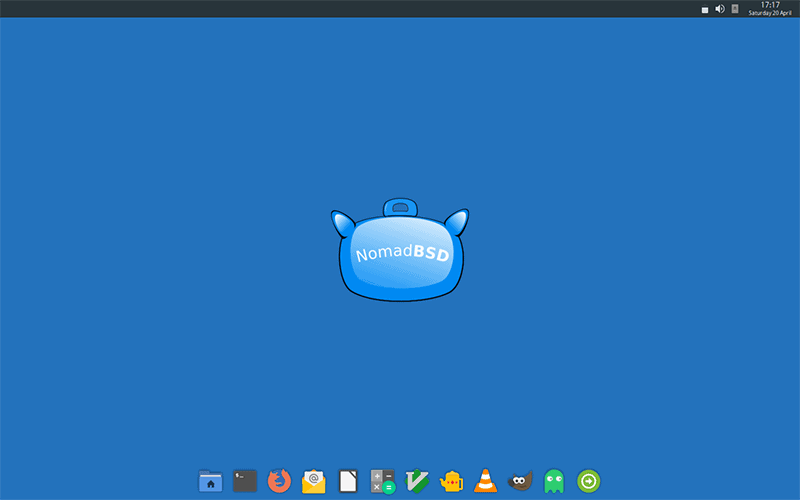Open the email client envelope icon
The image size is (800, 500).
(x=314, y=481)
